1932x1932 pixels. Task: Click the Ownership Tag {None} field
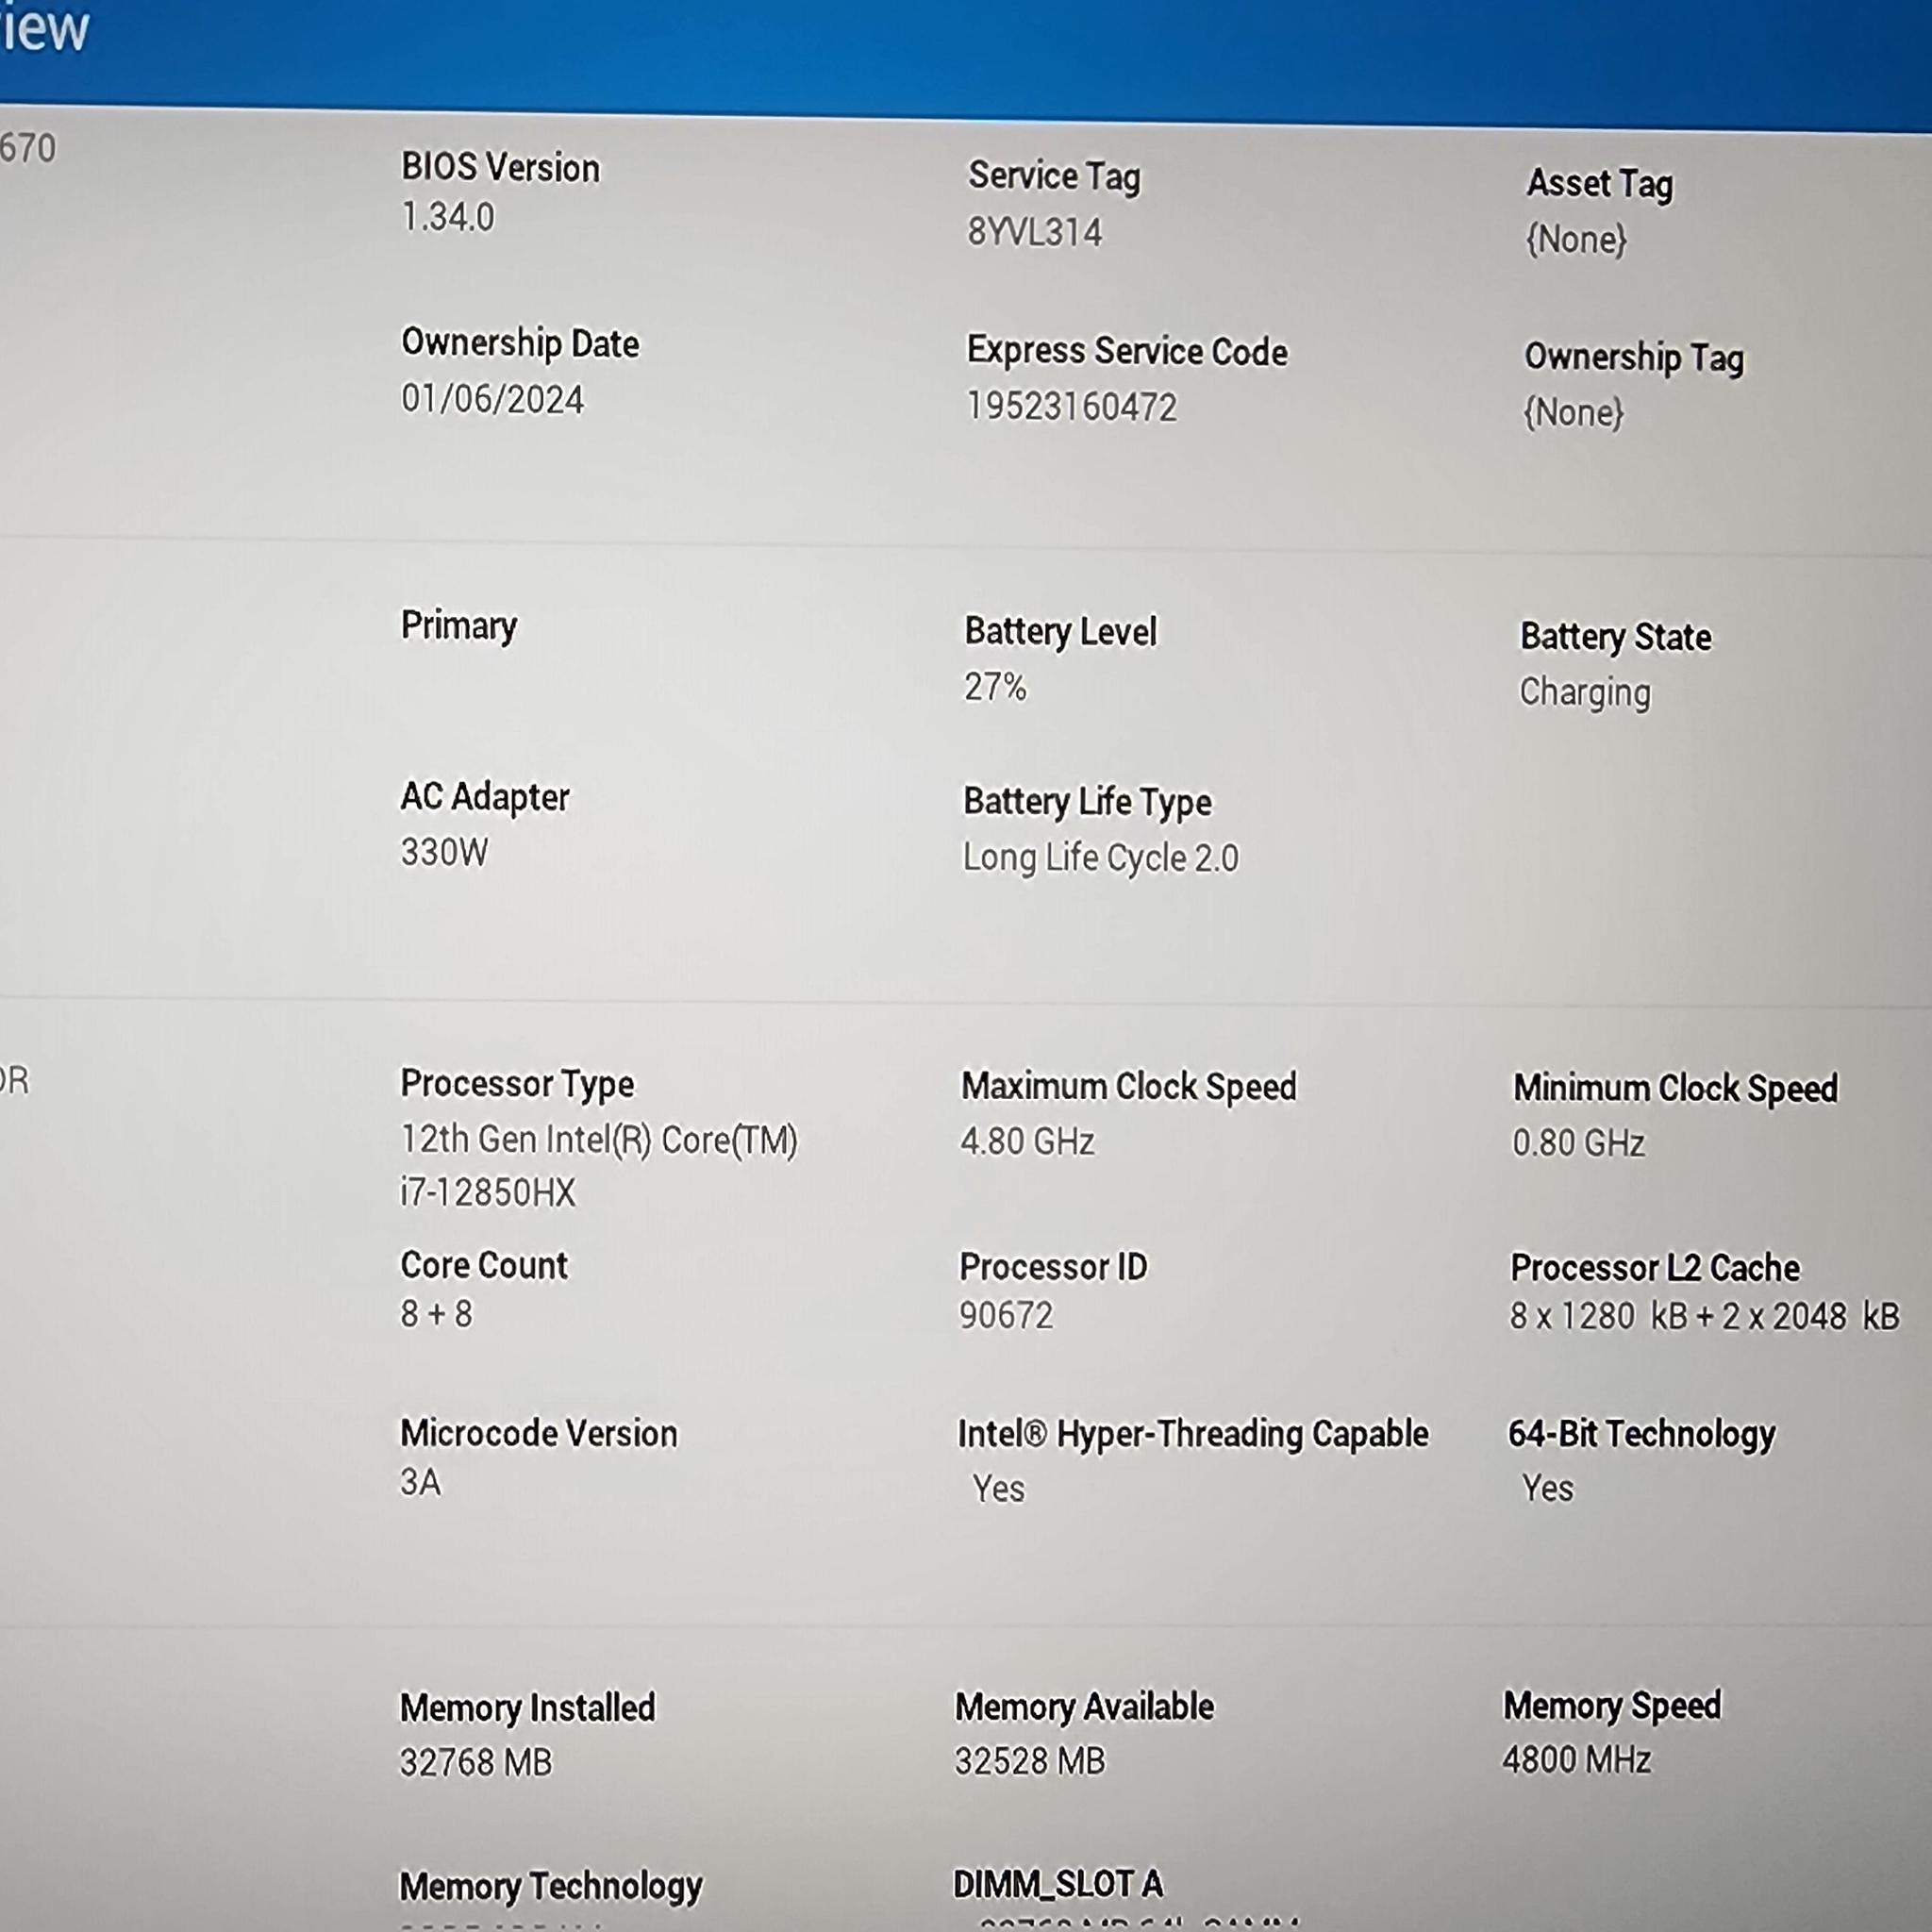pos(1573,413)
